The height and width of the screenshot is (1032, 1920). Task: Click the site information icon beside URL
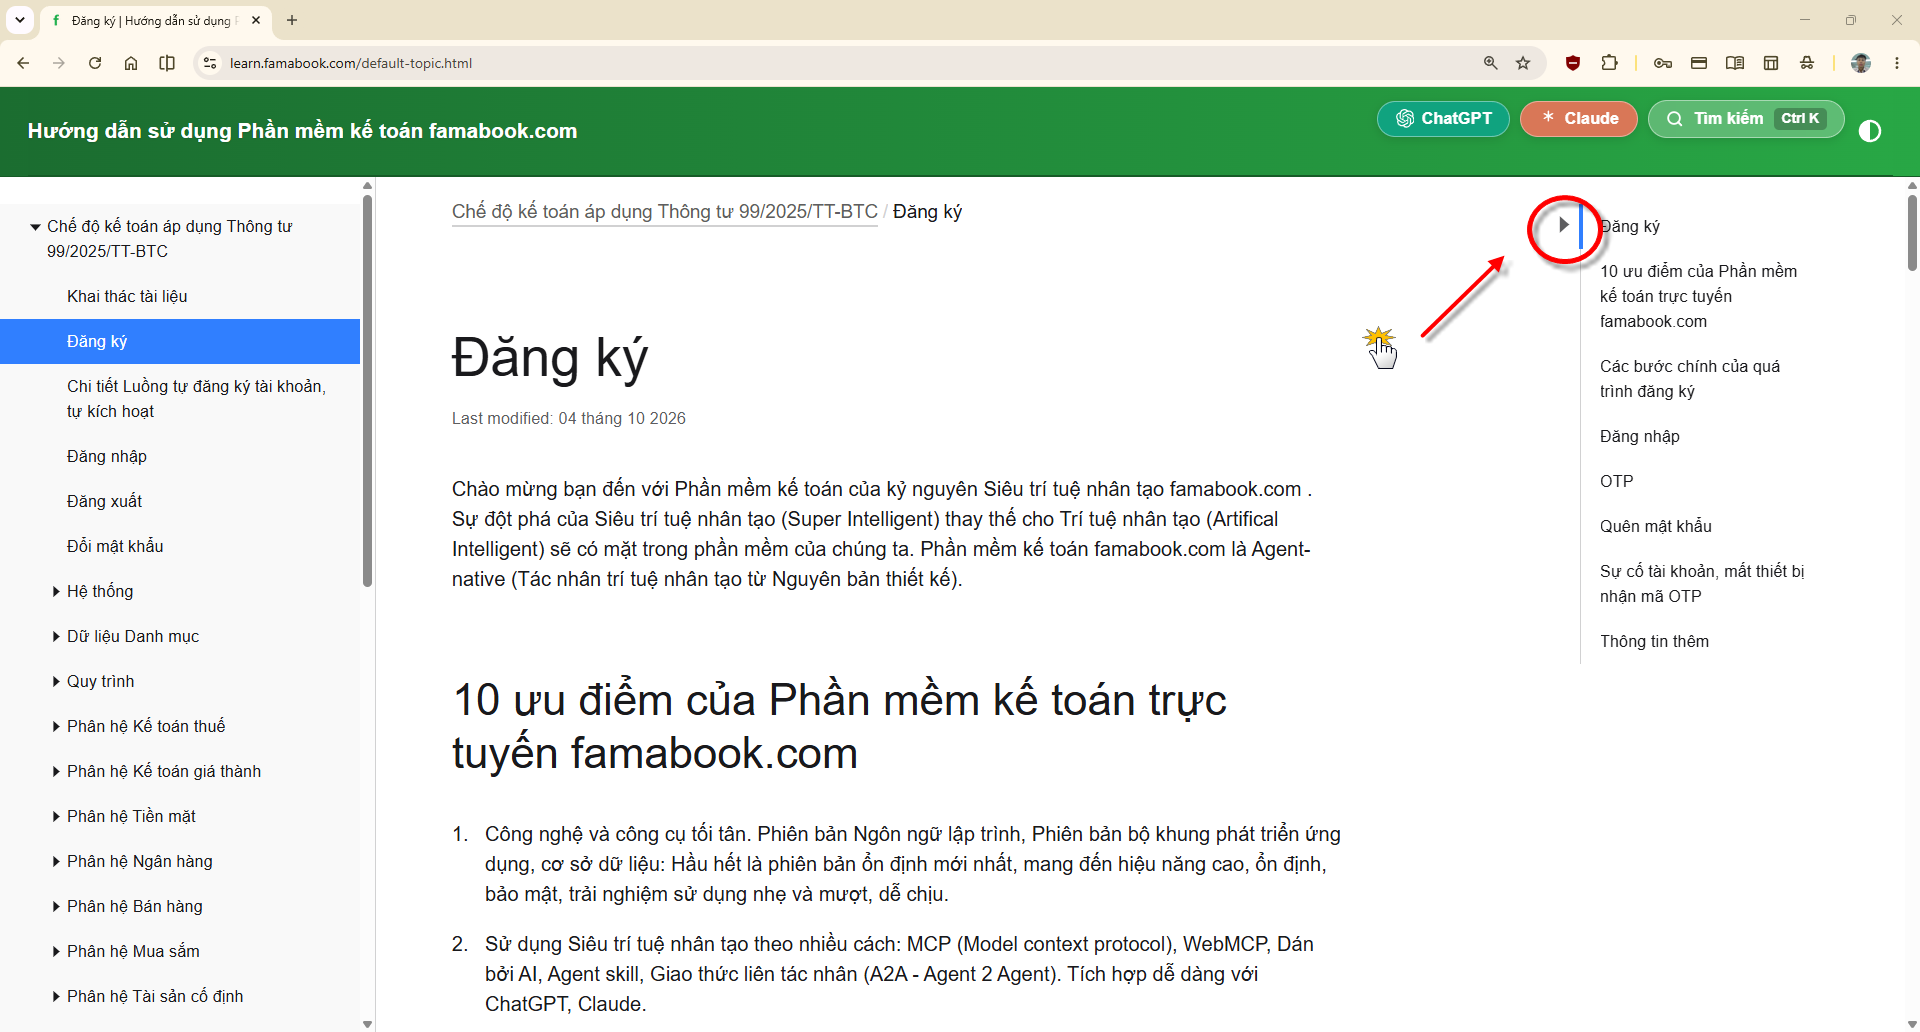tap(209, 63)
